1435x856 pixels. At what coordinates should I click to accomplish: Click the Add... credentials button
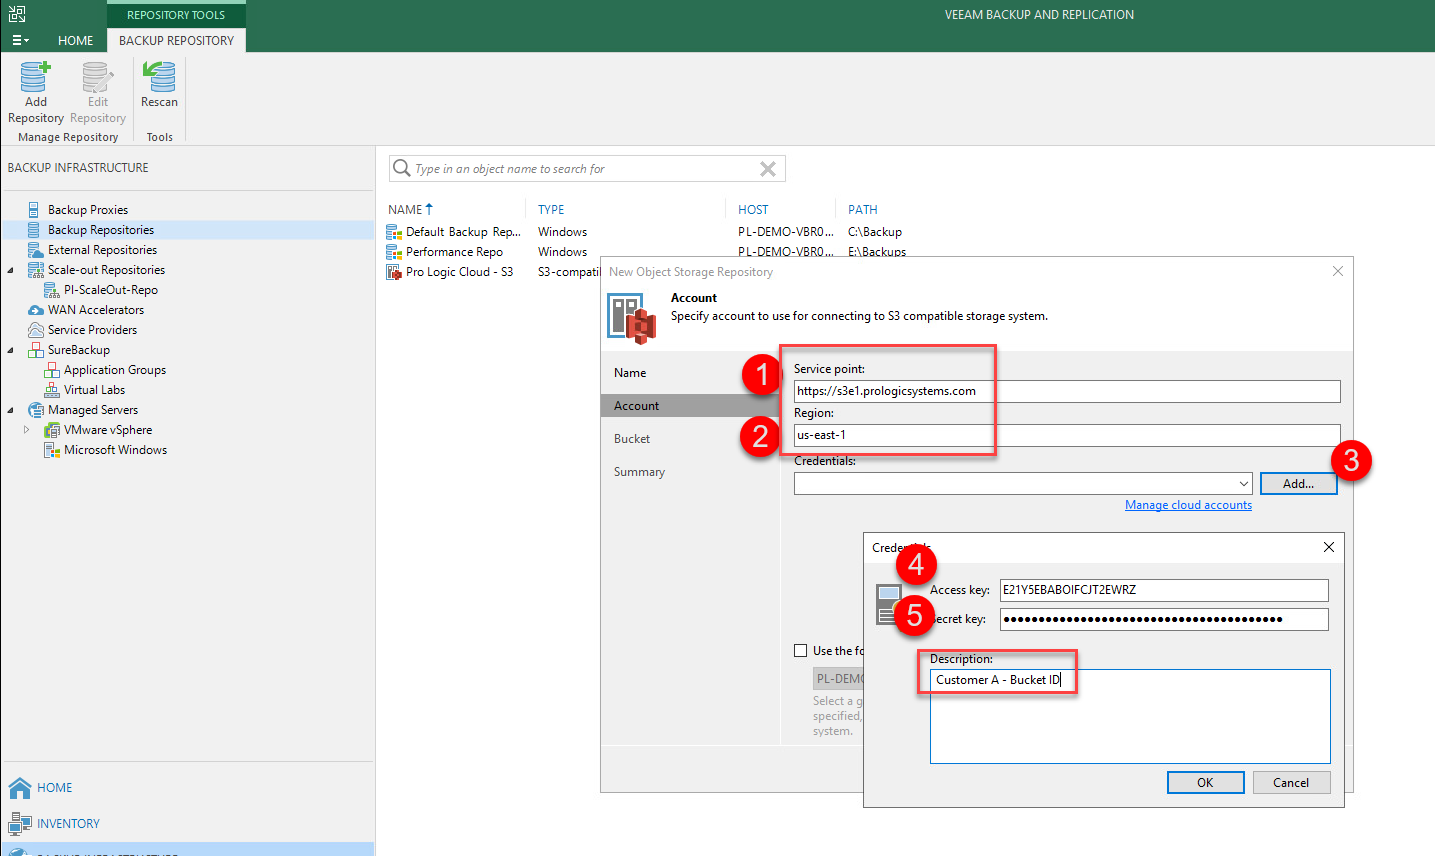(x=1298, y=484)
